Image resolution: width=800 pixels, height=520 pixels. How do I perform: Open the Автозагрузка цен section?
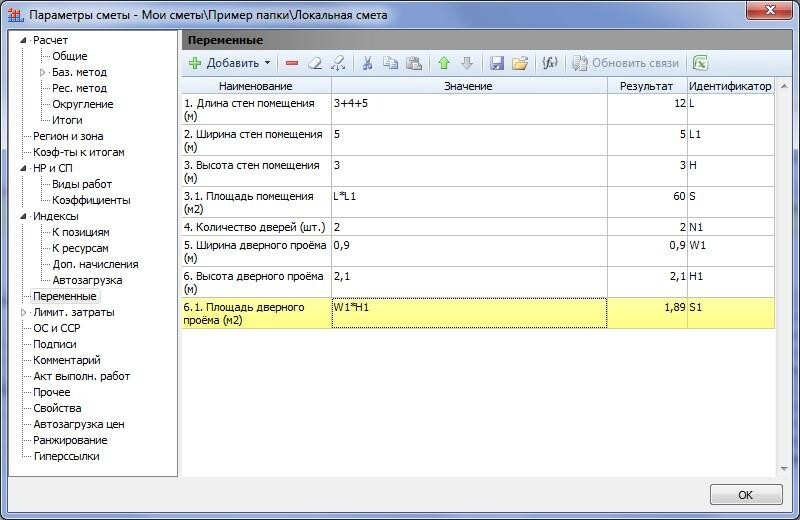[78, 424]
